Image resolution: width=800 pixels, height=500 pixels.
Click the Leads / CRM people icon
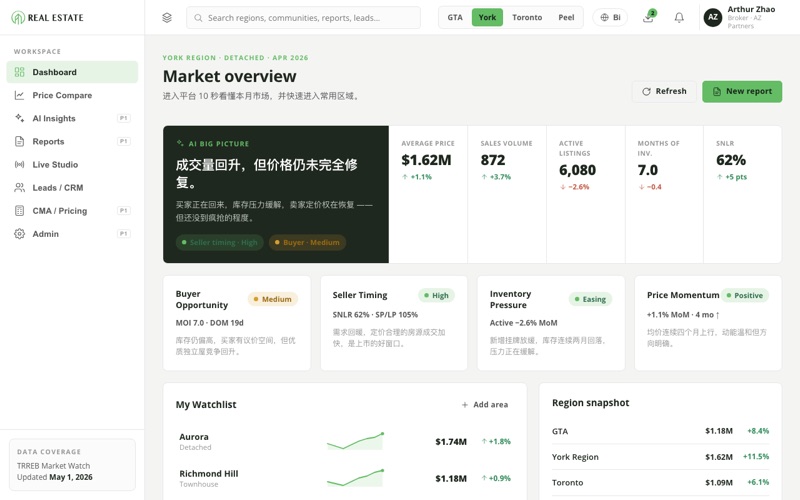coord(19,187)
